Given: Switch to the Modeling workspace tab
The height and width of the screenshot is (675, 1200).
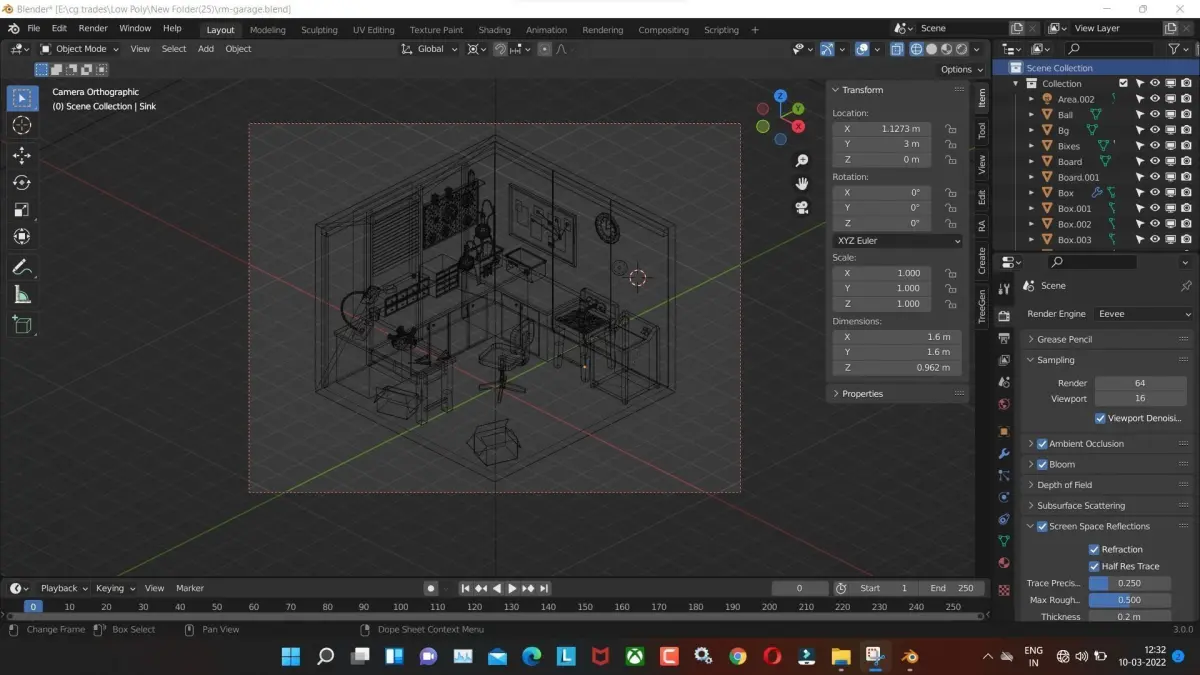Looking at the screenshot, I should [x=267, y=30].
